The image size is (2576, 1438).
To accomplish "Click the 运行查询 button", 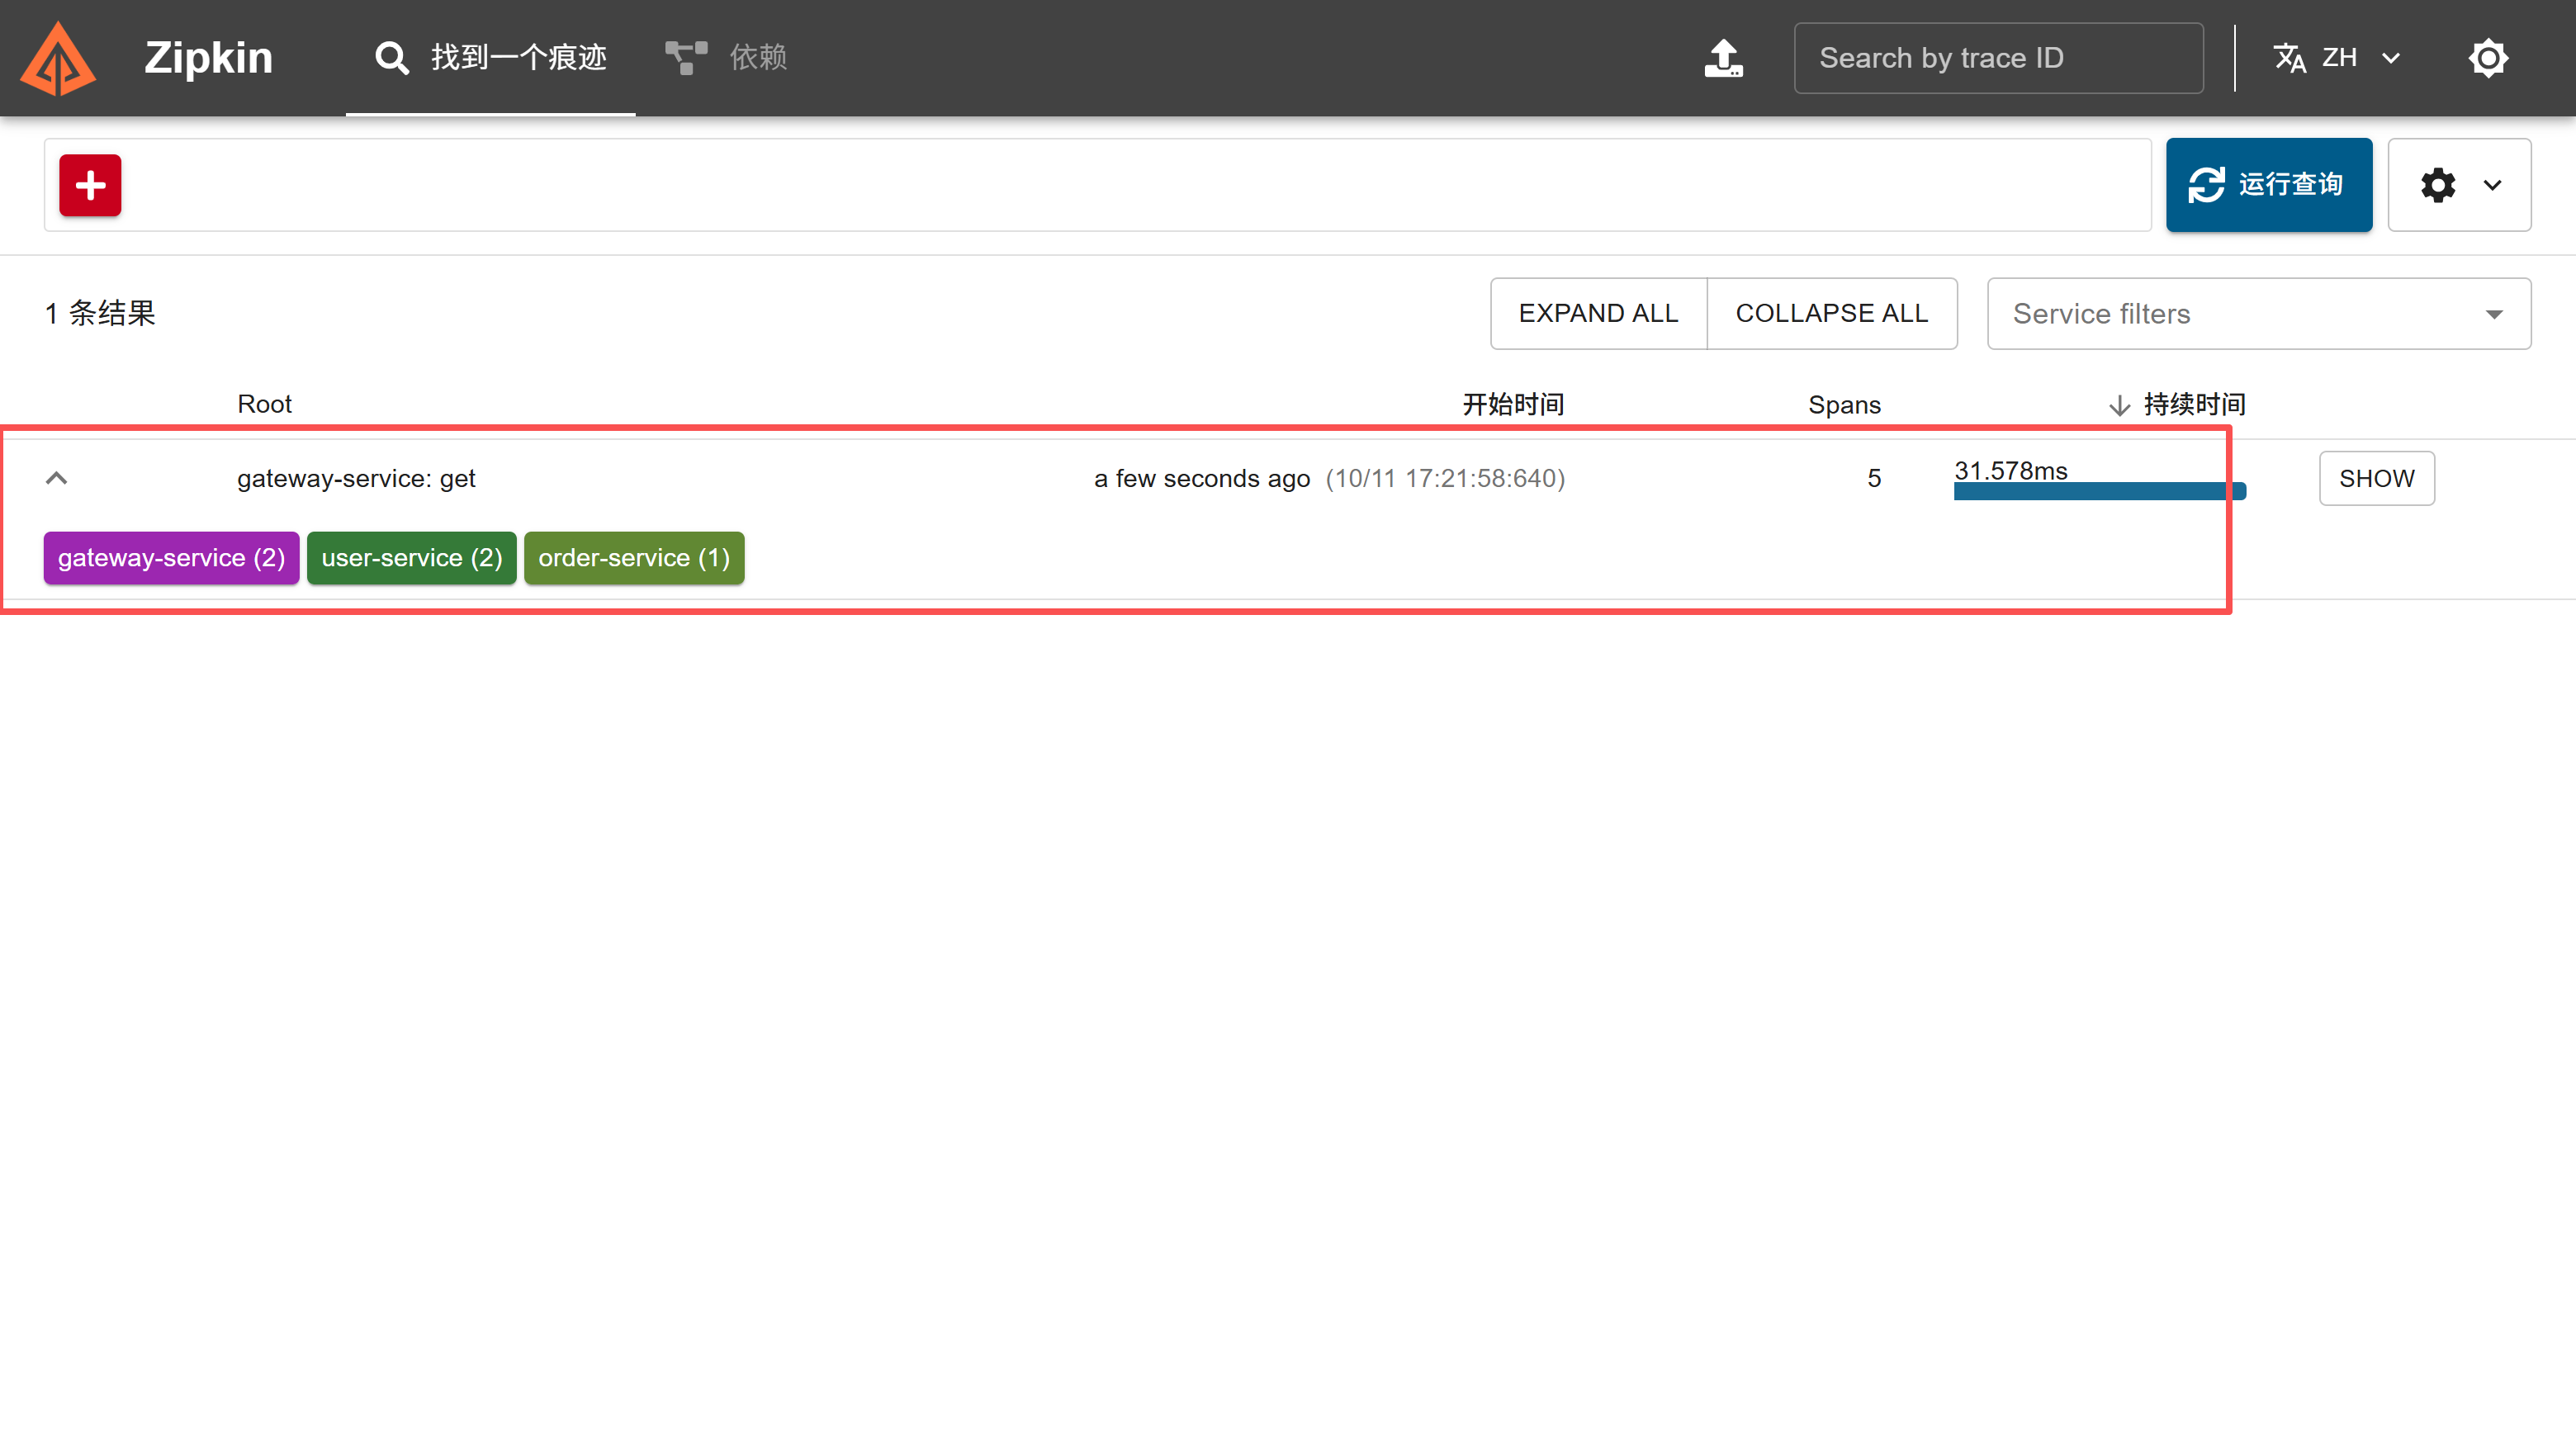I will coord(2269,185).
